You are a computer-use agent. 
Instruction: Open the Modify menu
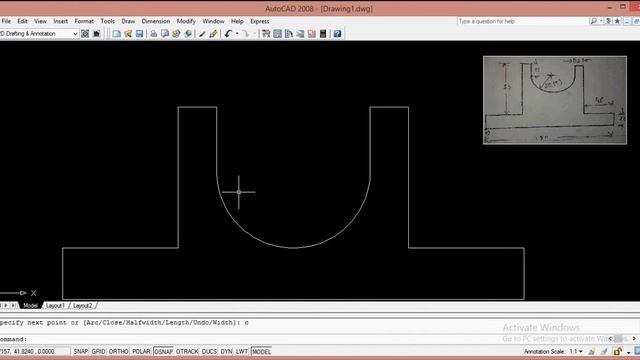coord(186,21)
